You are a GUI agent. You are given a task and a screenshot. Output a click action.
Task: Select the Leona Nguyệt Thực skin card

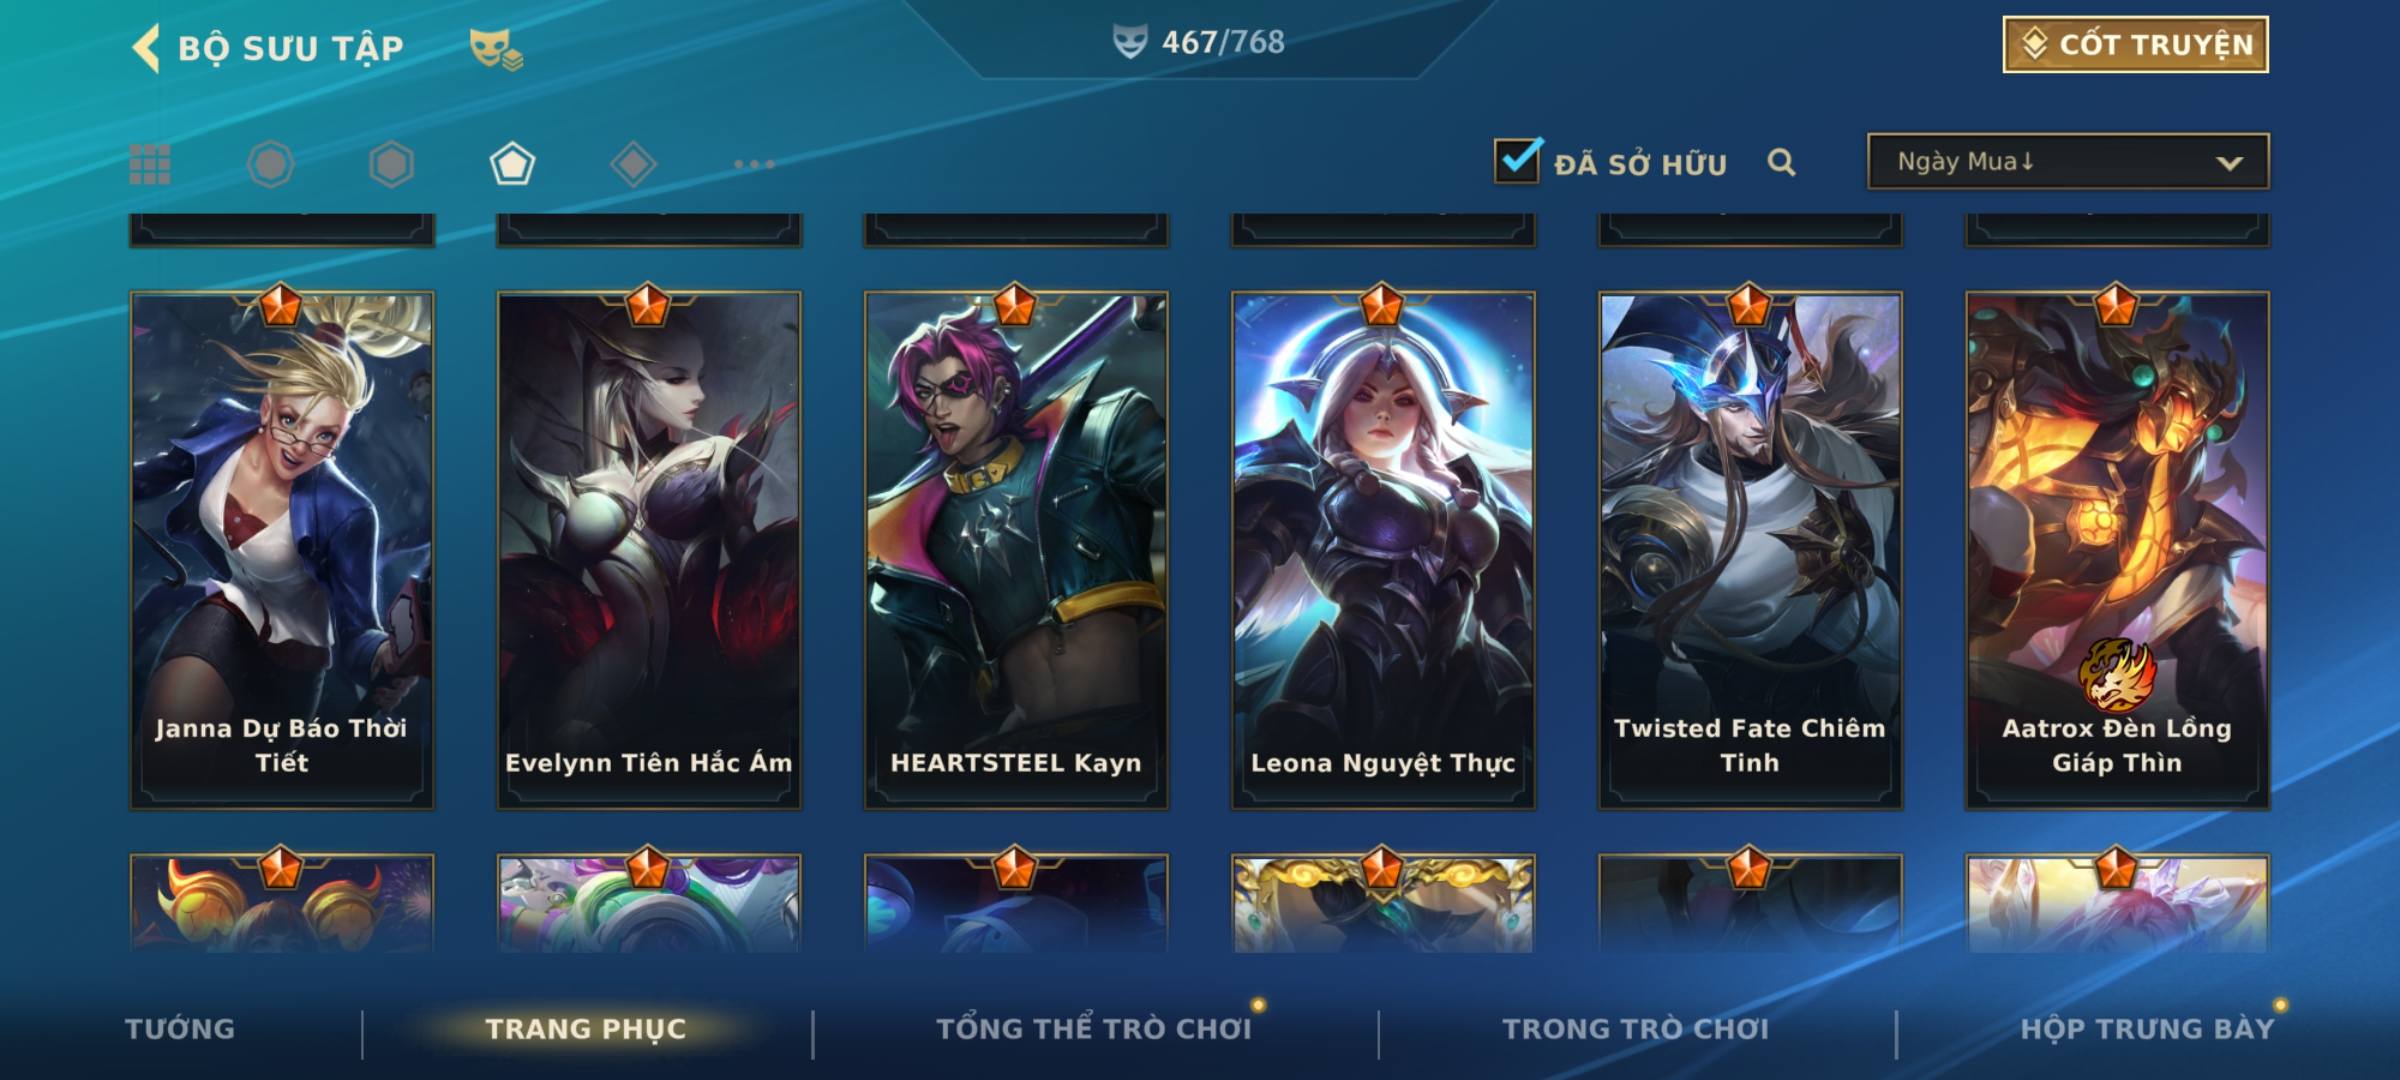click(1383, 549)
